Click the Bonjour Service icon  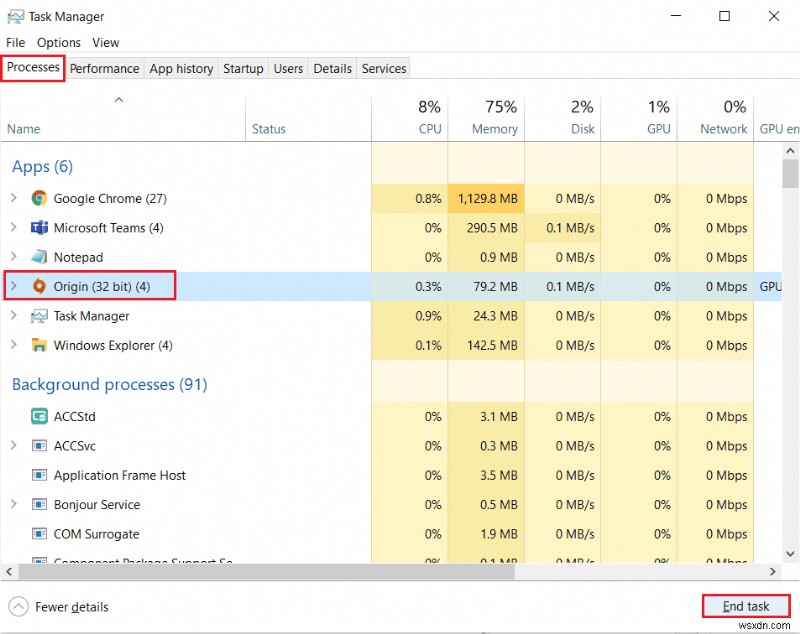coord(38,505)
